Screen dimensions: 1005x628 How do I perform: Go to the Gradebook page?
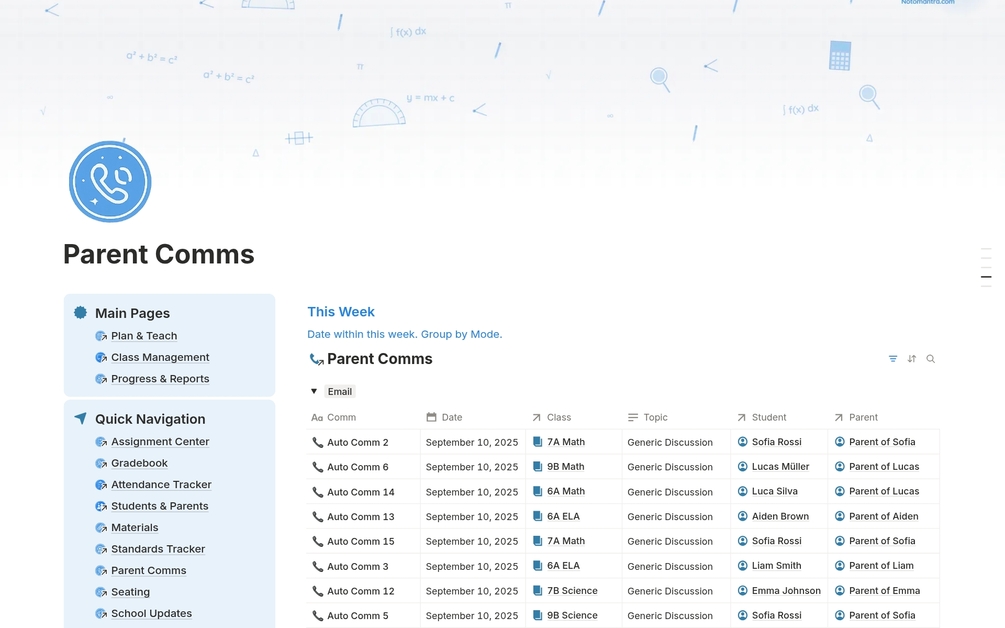tap(139, 463)
